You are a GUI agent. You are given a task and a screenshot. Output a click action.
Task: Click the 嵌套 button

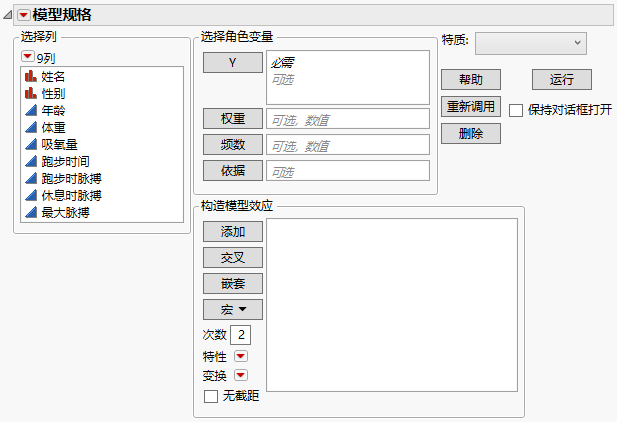(x=233, y=283)
